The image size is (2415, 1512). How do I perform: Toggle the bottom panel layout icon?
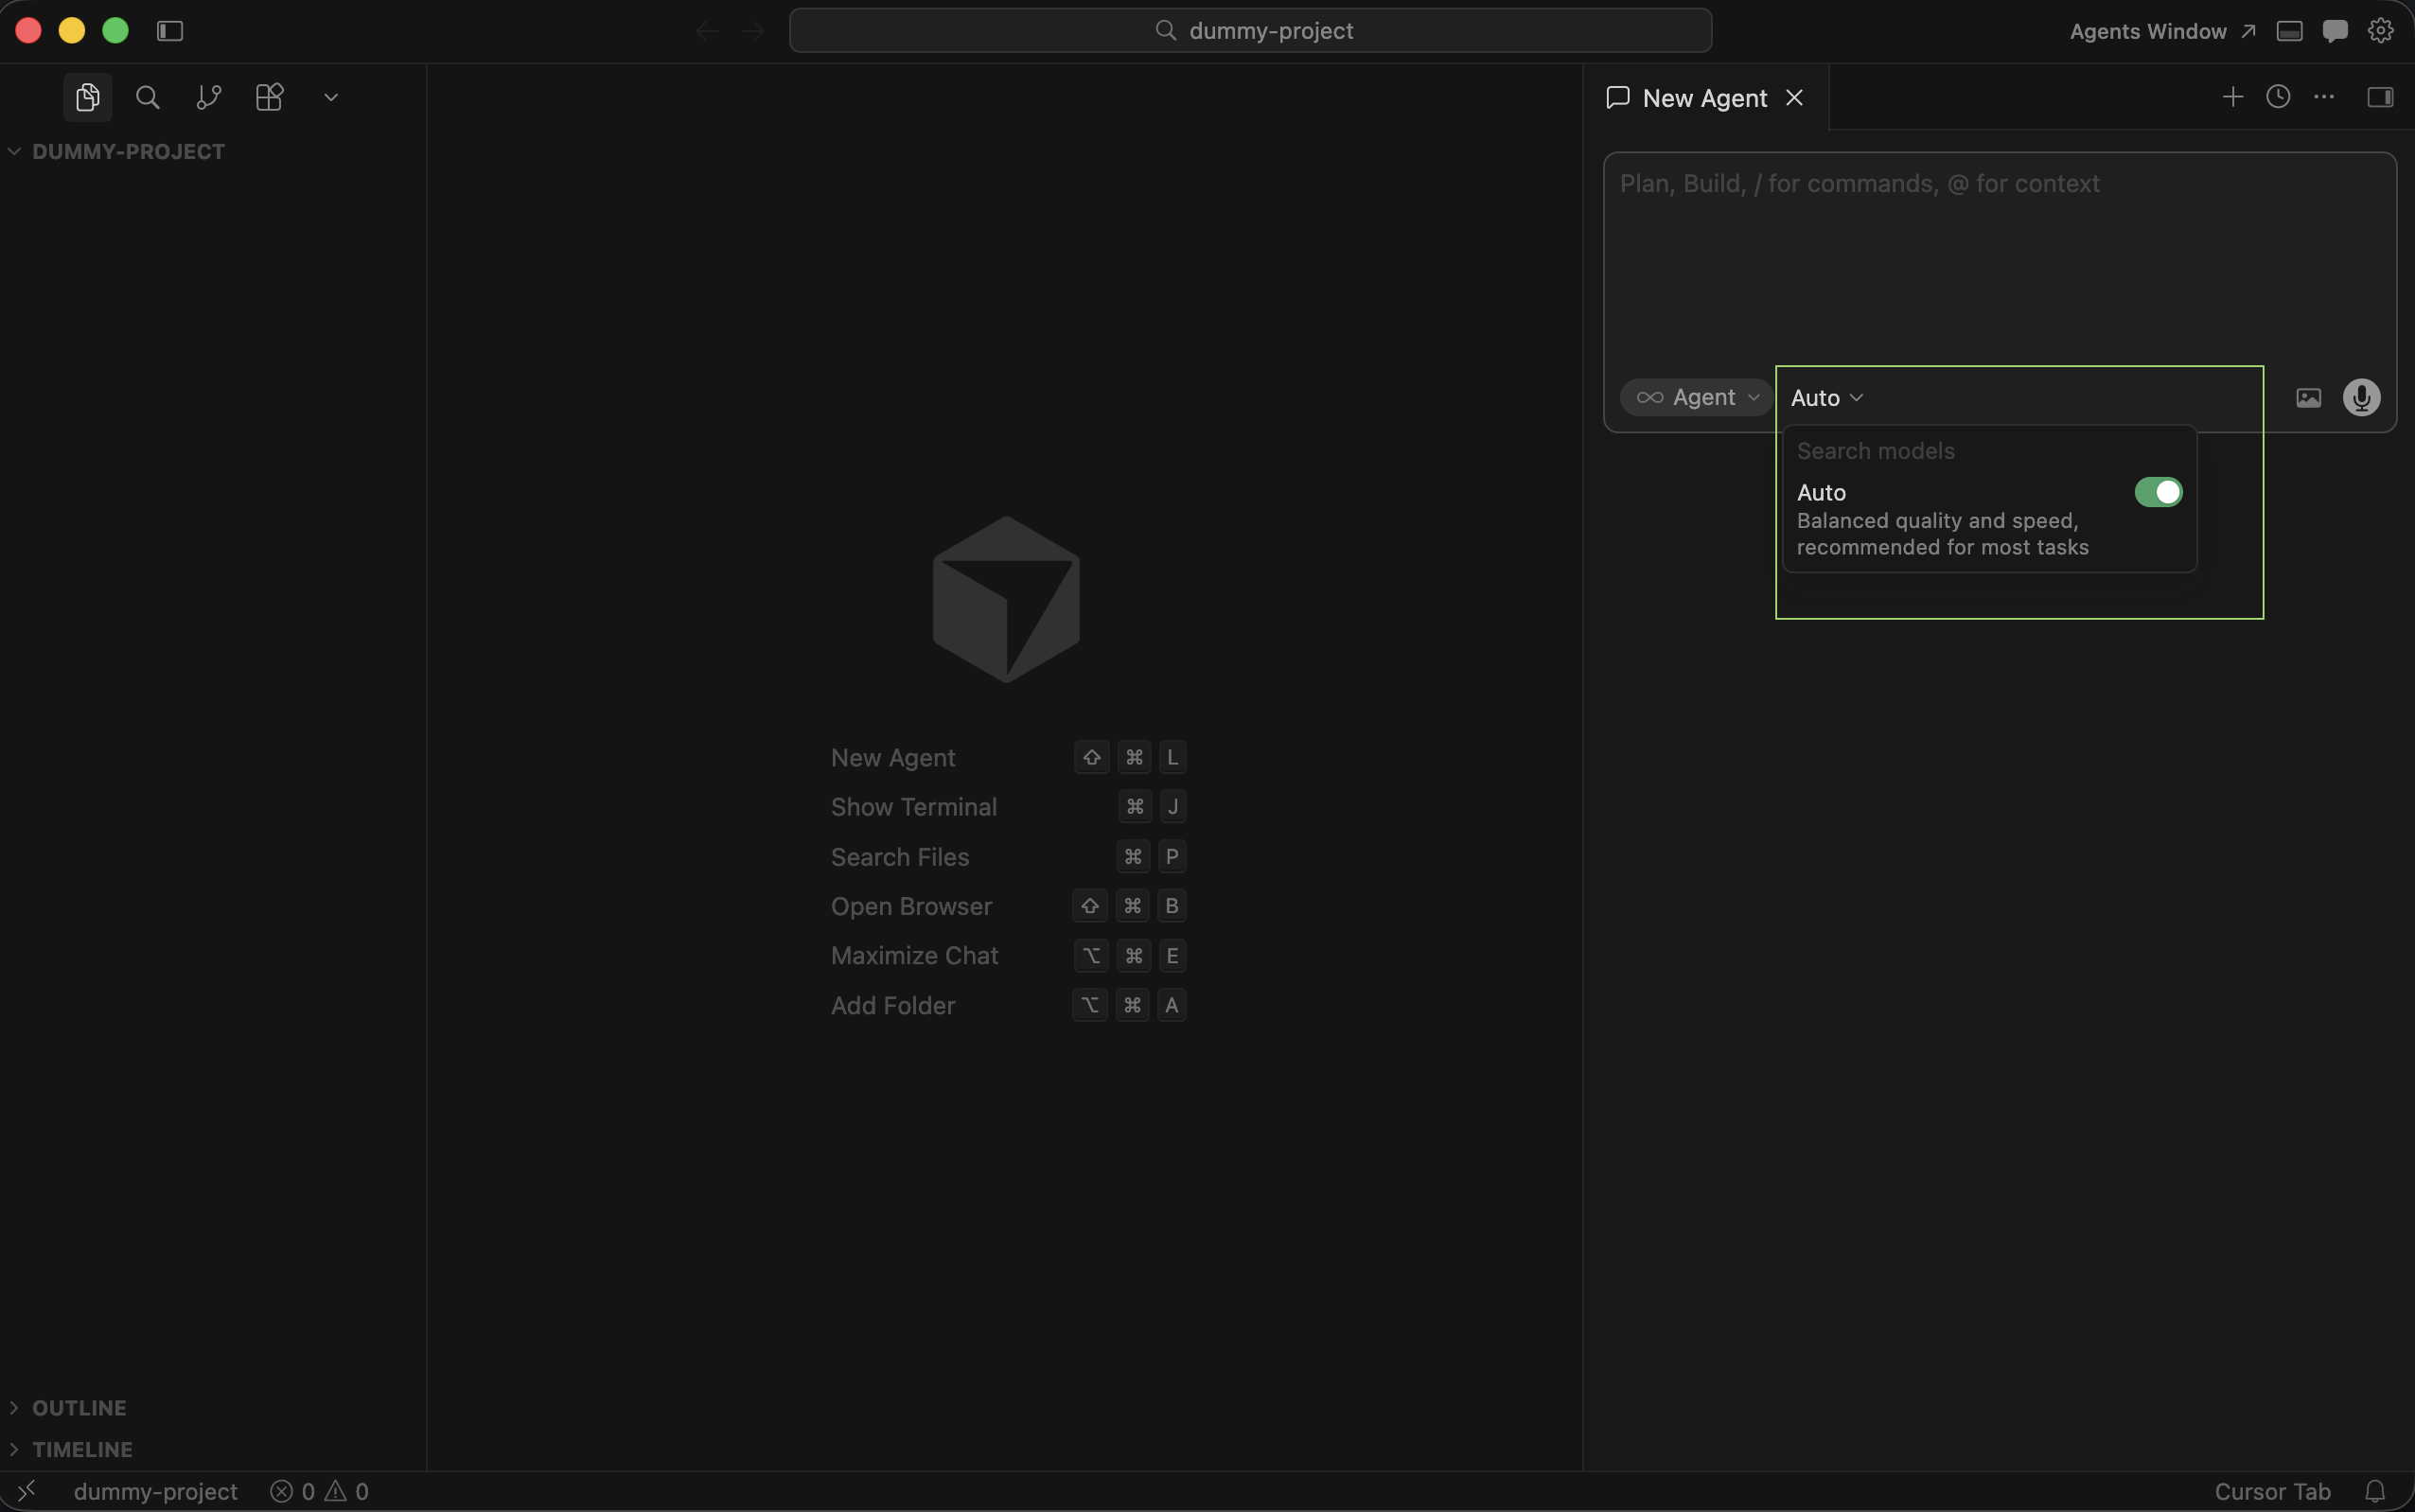pyautogui.click(x=2289, y=31)
